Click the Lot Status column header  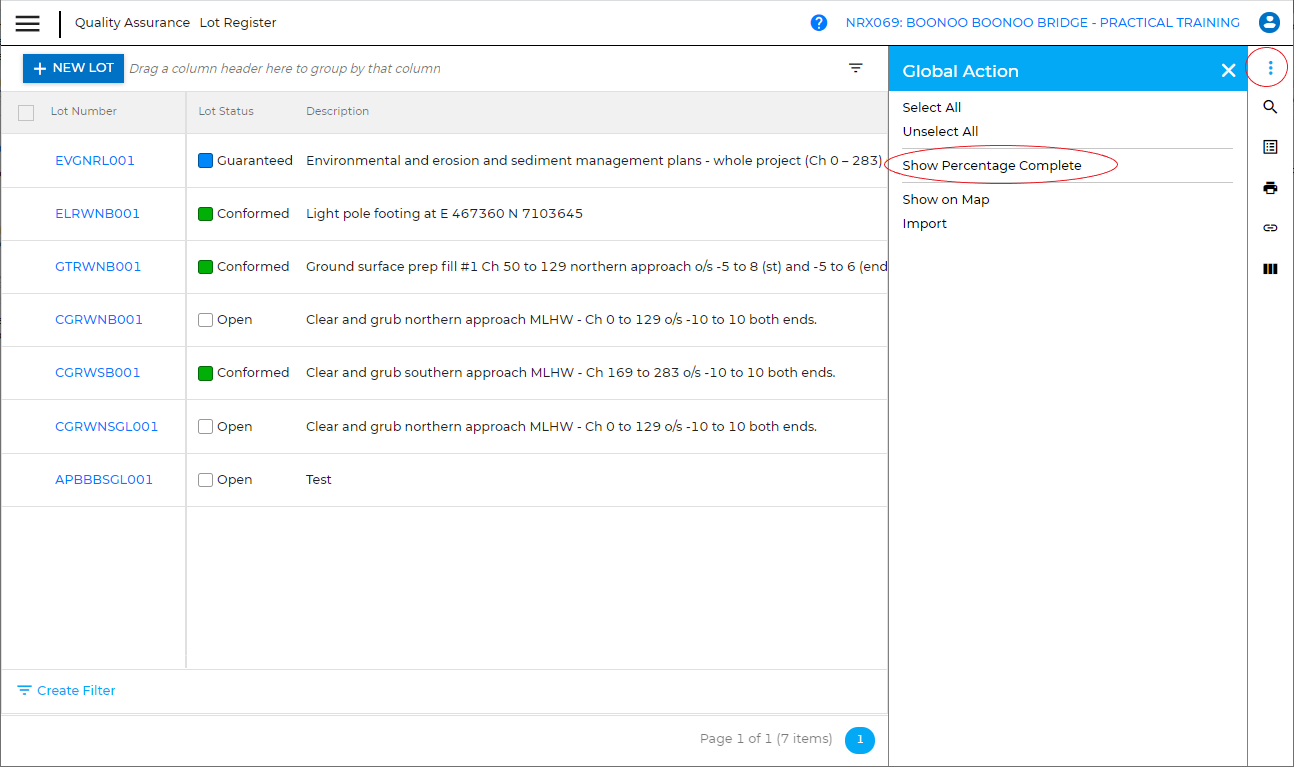[226, 111]
